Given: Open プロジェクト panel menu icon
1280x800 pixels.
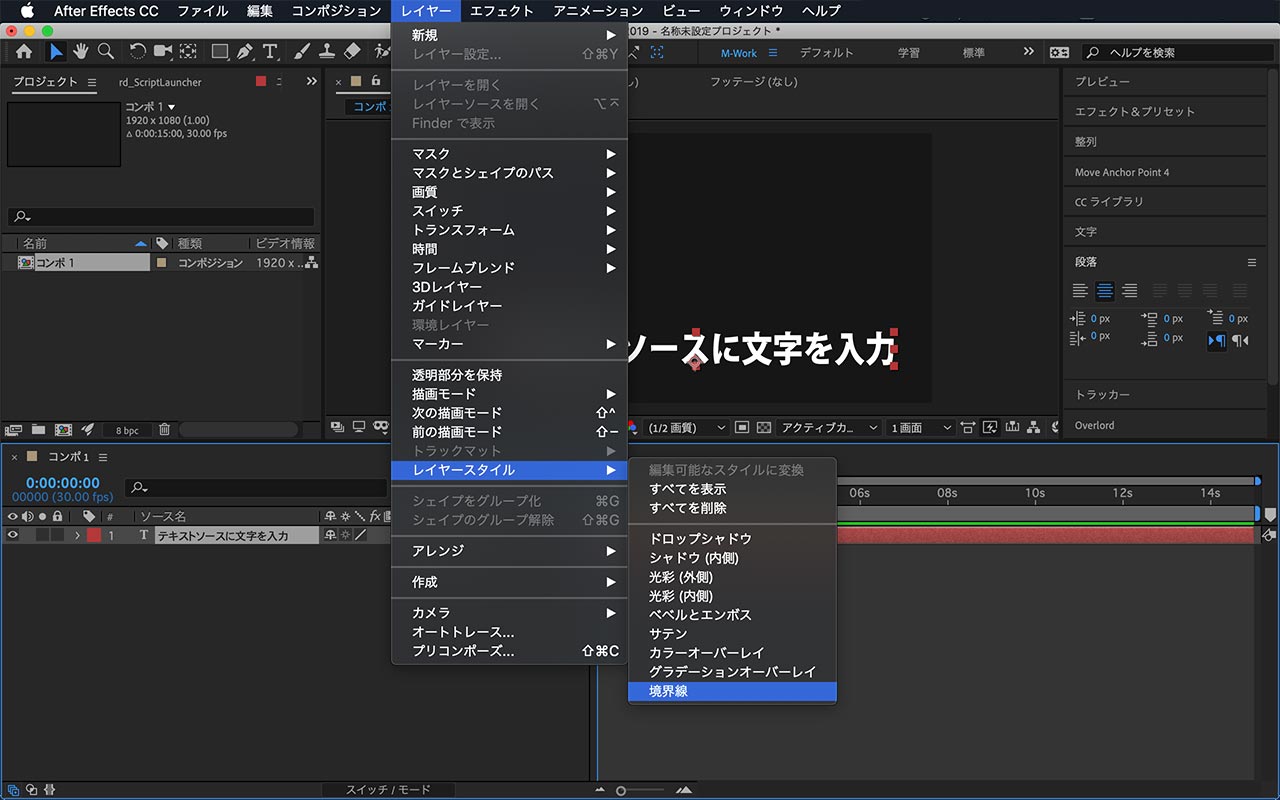Looking at the screenshot, I should point(92,82).
